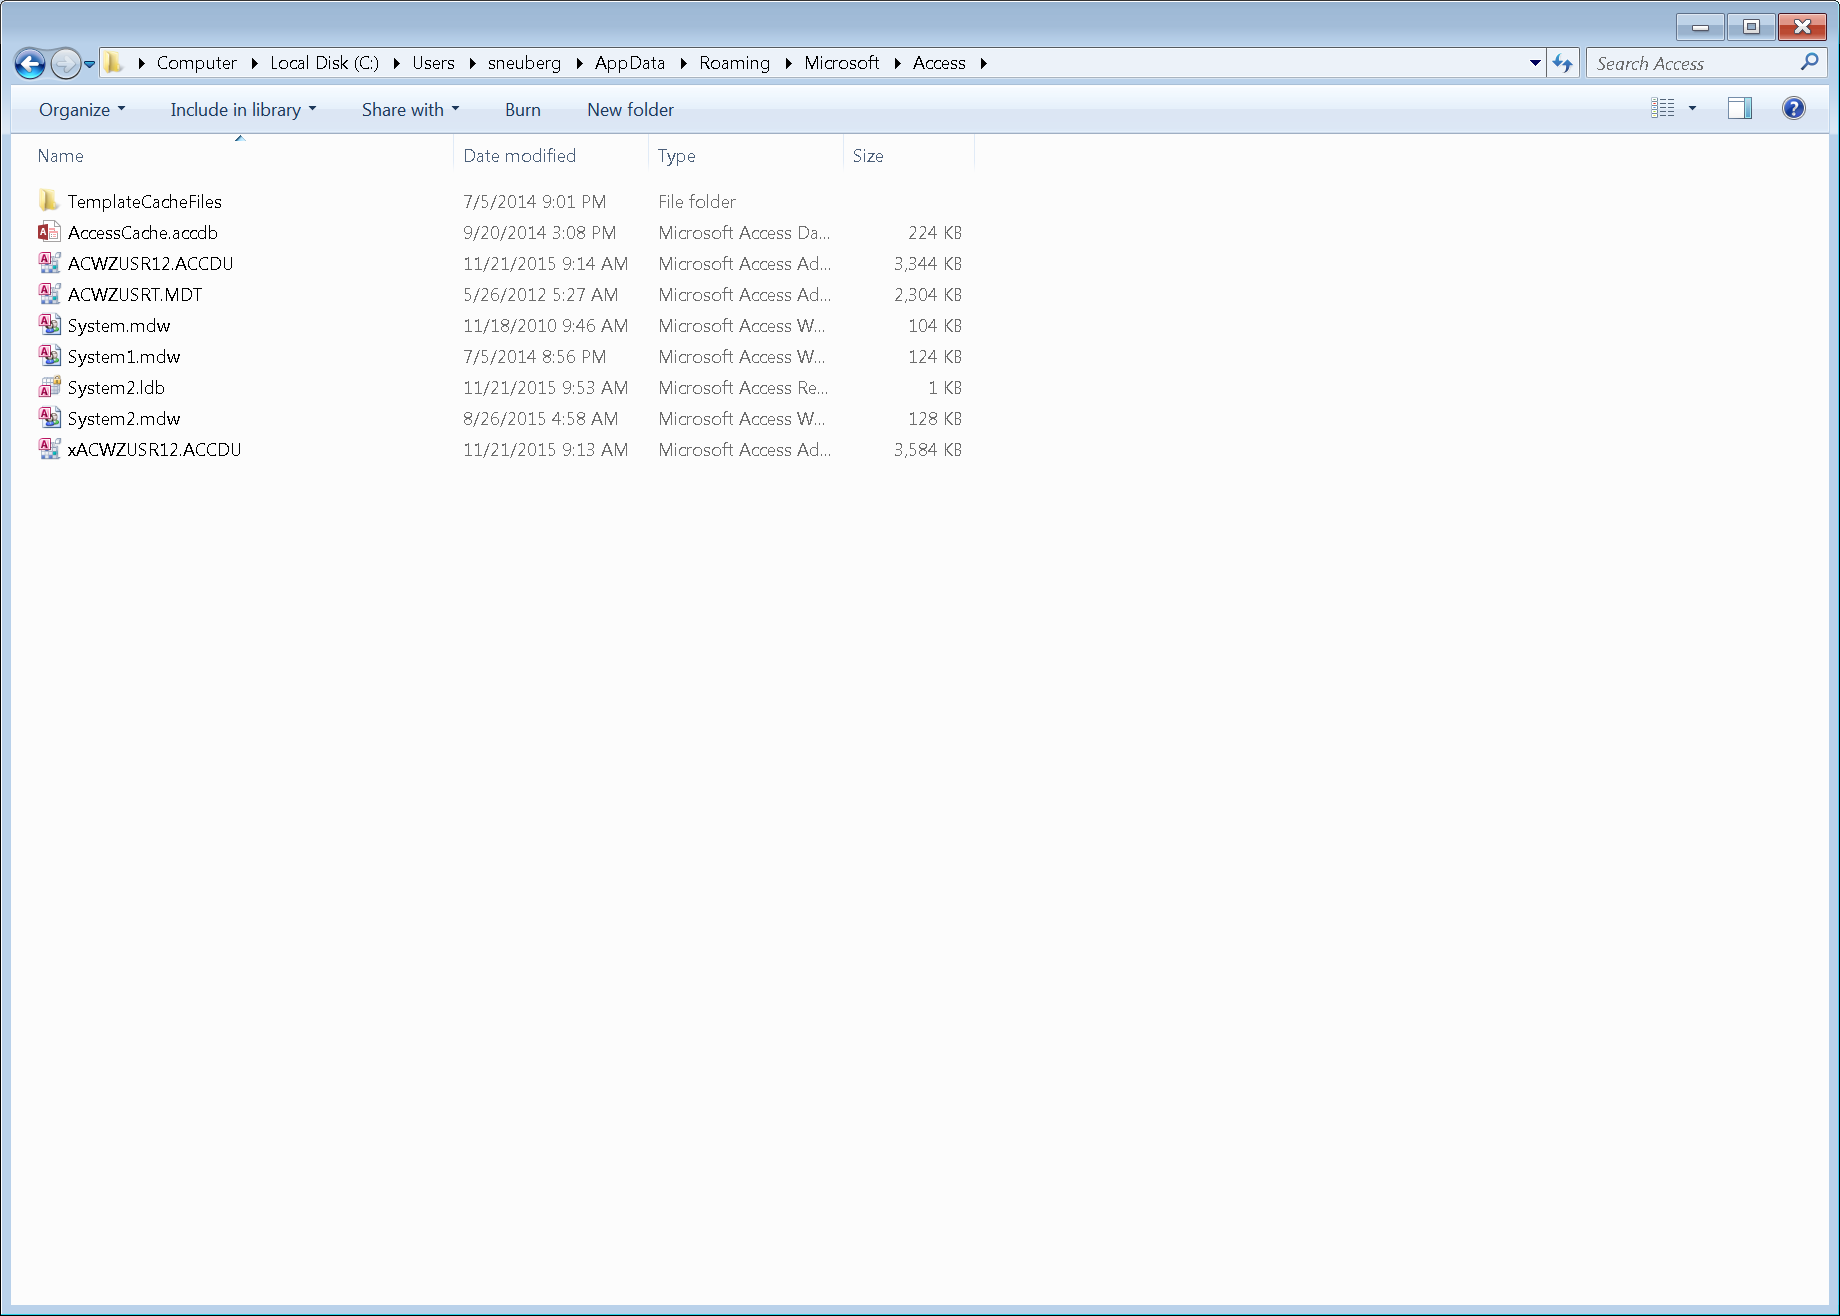Select the xACWZUSR12.ACCDU file icon
The width and height of the screenshot is (1840, 1316).
pos(49,449)
